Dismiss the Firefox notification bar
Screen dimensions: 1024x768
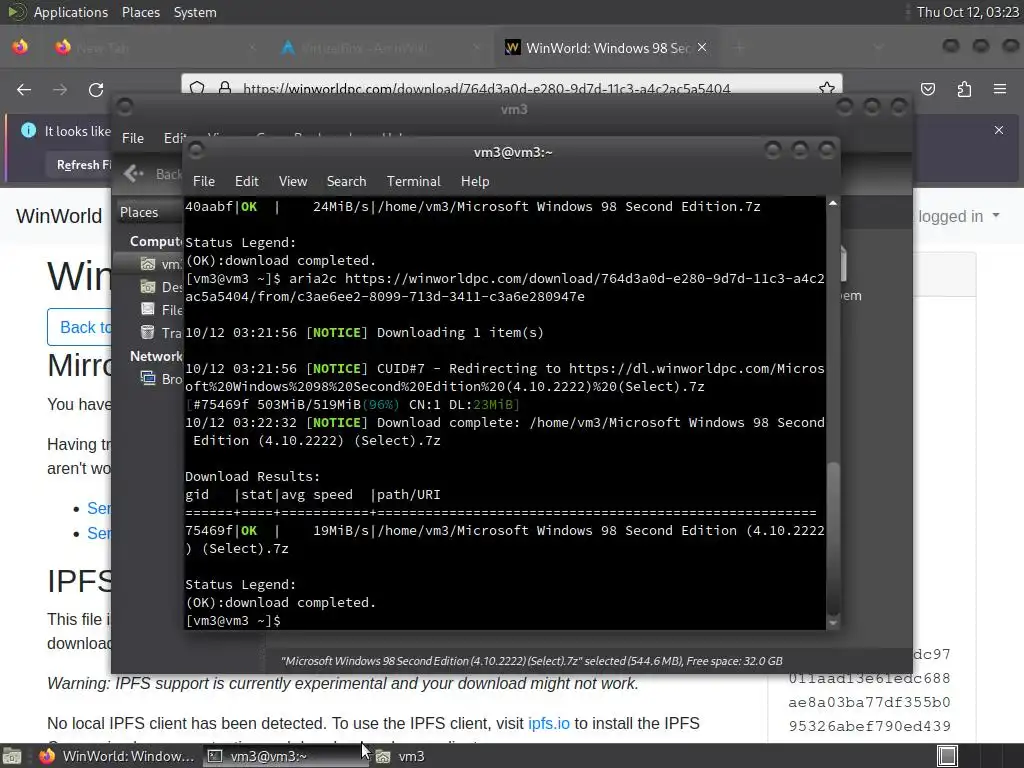tap(999, 131)
